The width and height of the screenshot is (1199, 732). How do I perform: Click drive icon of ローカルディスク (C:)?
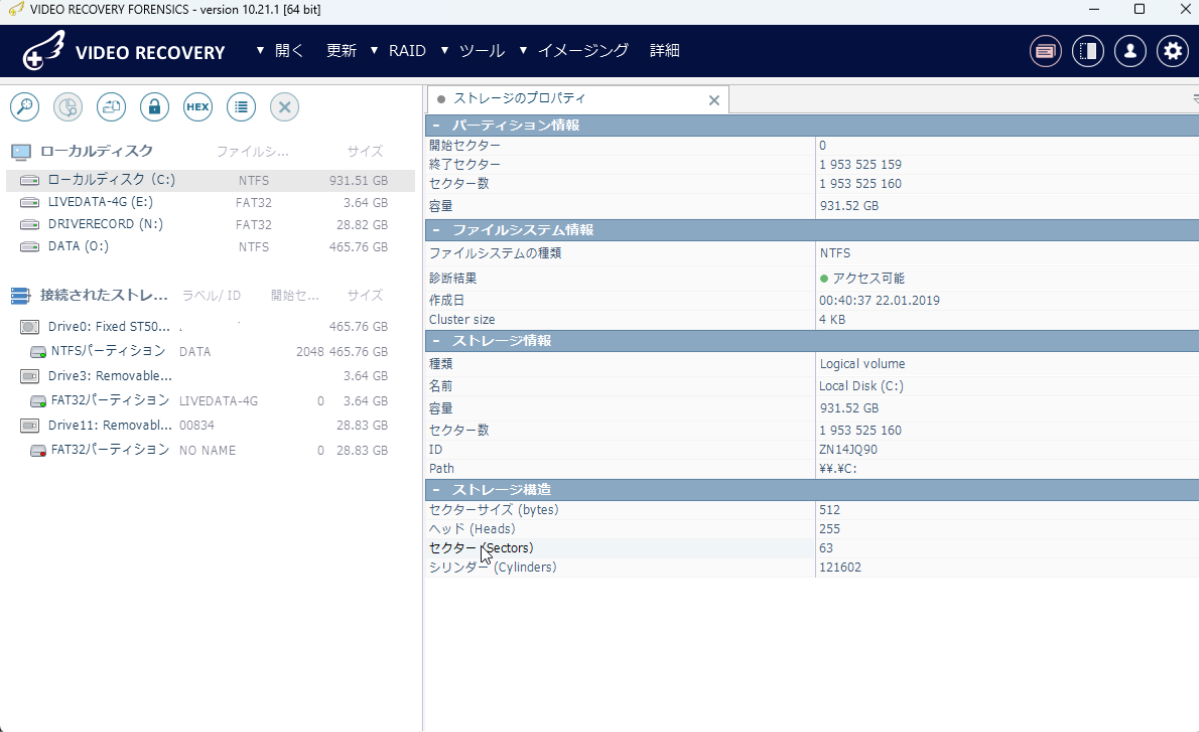30,181
